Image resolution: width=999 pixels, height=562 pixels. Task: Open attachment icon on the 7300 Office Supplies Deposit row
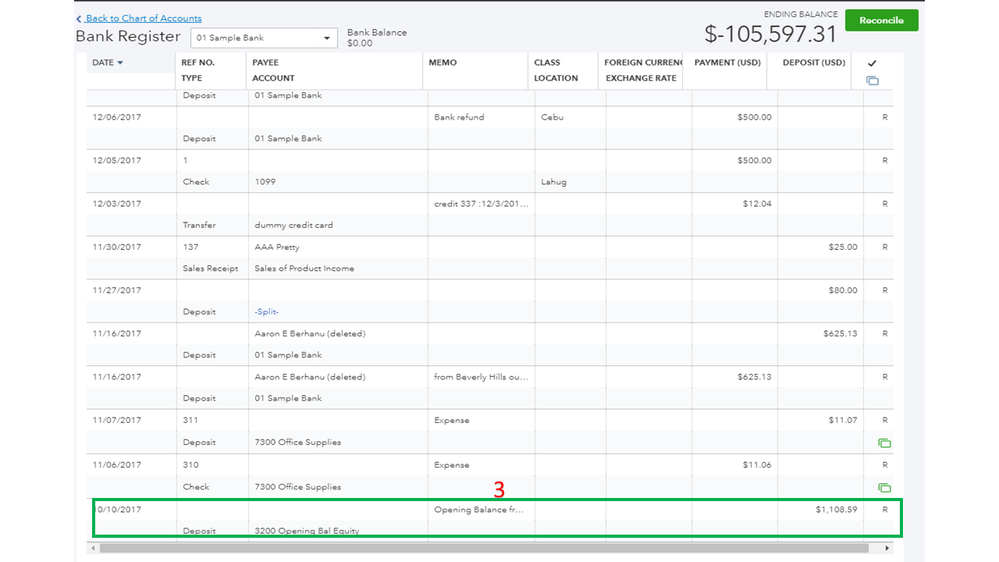884,443
